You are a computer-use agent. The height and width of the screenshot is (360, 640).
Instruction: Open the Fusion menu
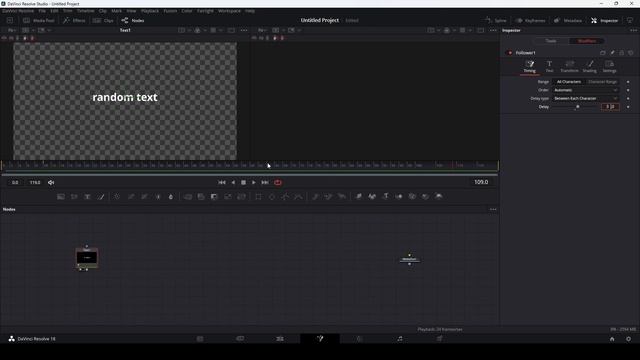(170, 11)
